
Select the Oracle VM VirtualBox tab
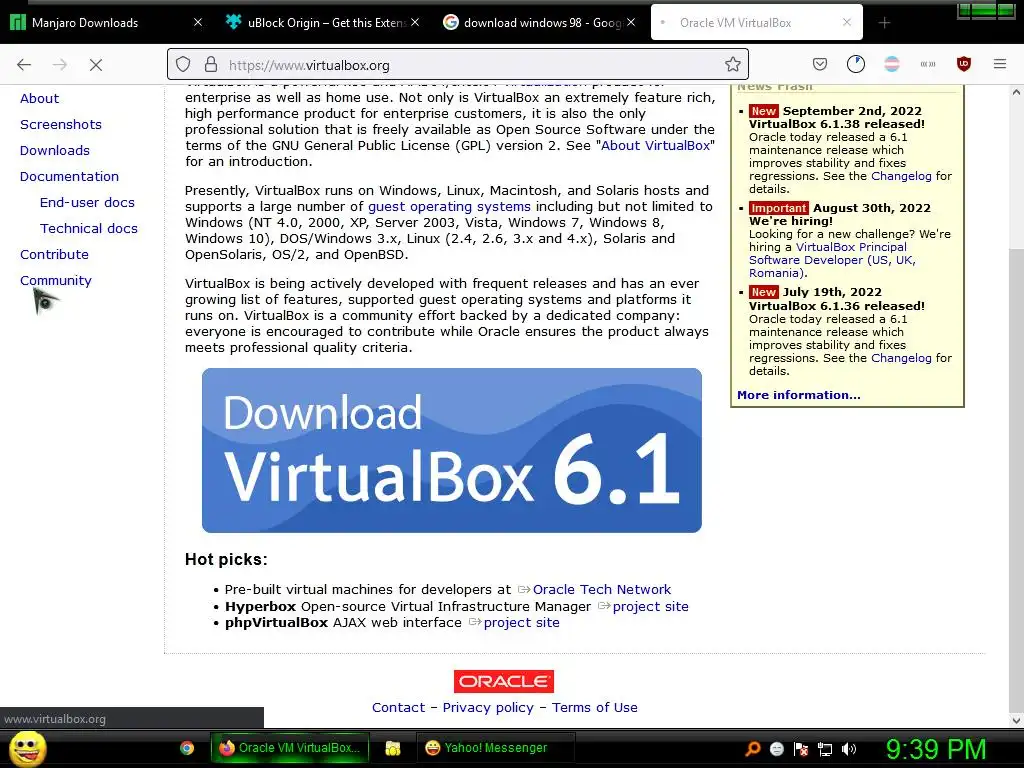tap(757, 23)
